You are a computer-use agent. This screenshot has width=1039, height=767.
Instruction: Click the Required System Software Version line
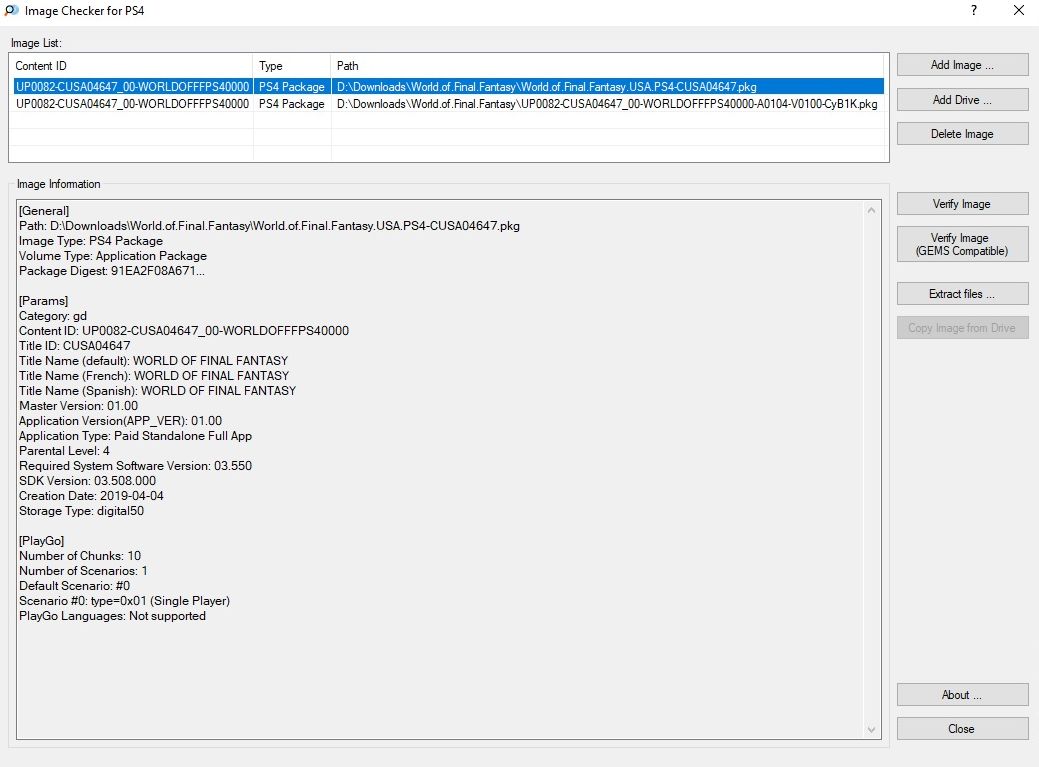point(136,466)
